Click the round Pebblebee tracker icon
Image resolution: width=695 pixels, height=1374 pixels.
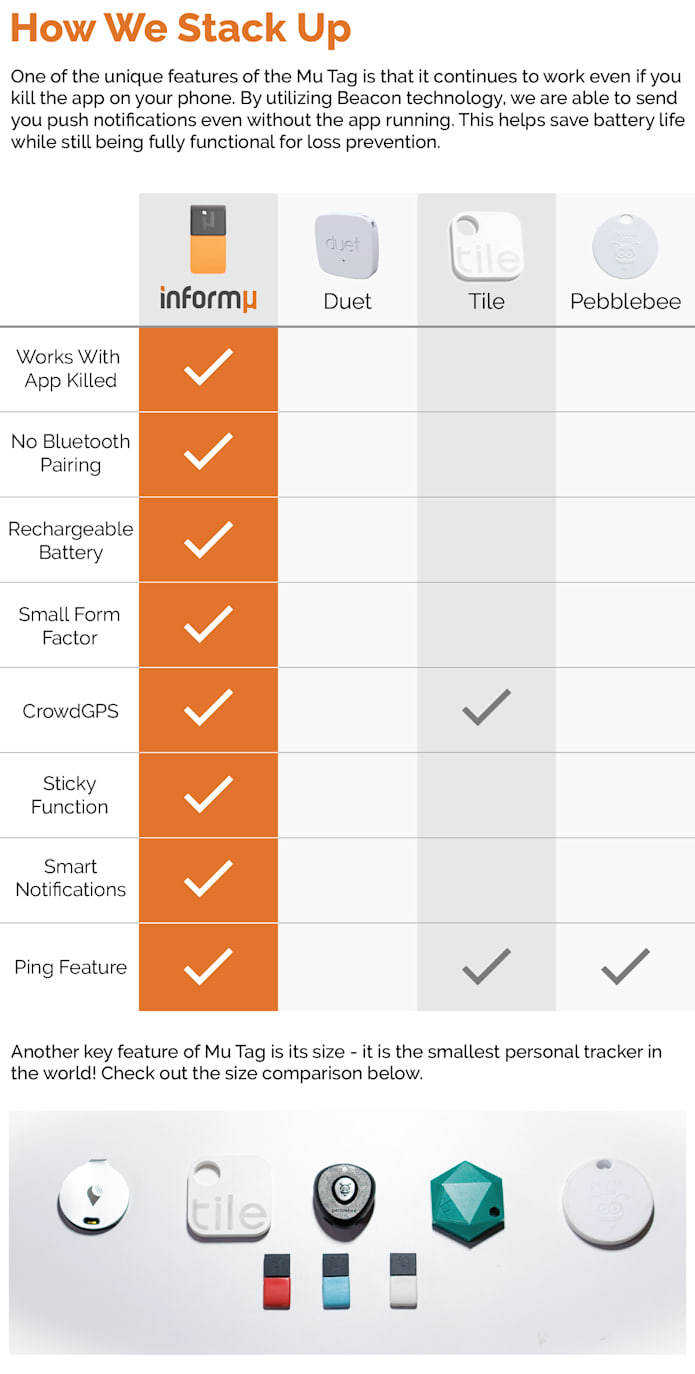[625, 246]
